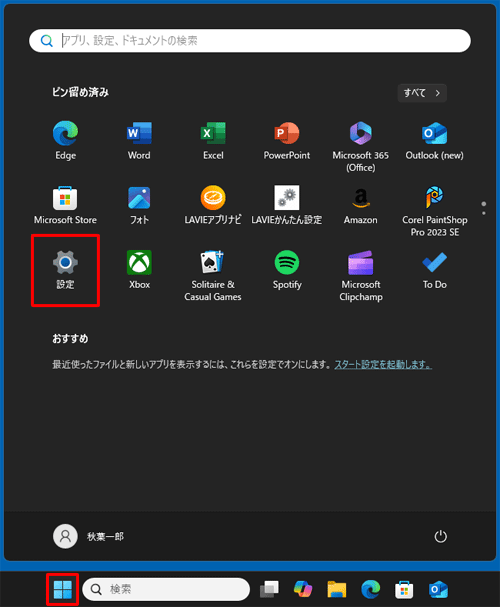The width and height of the screenshot is (500, 607).
Task: Open the Excel pinned app
Action: point(213,141)
